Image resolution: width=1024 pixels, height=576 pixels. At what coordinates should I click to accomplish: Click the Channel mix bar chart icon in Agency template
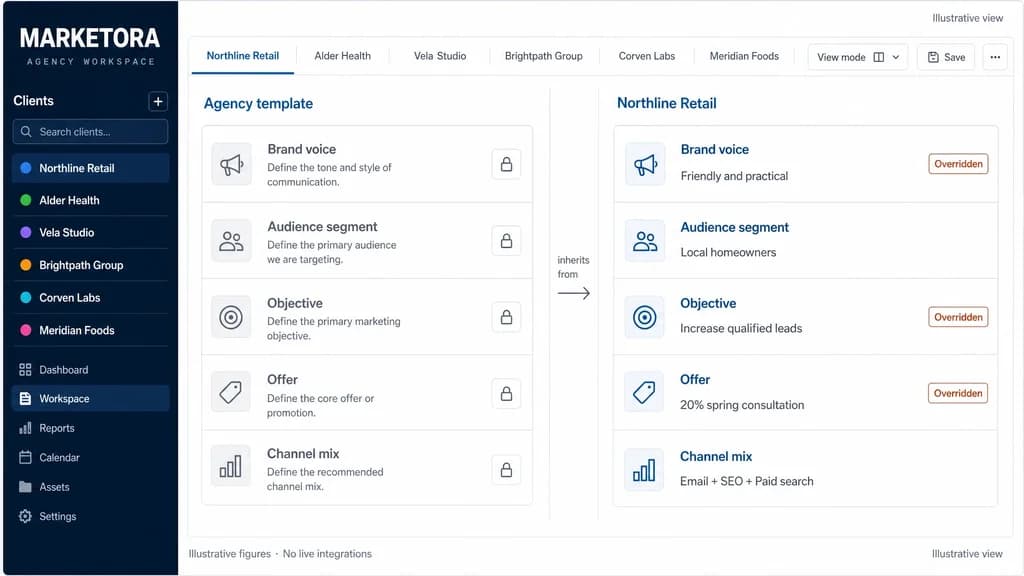(x=231, y=467)
